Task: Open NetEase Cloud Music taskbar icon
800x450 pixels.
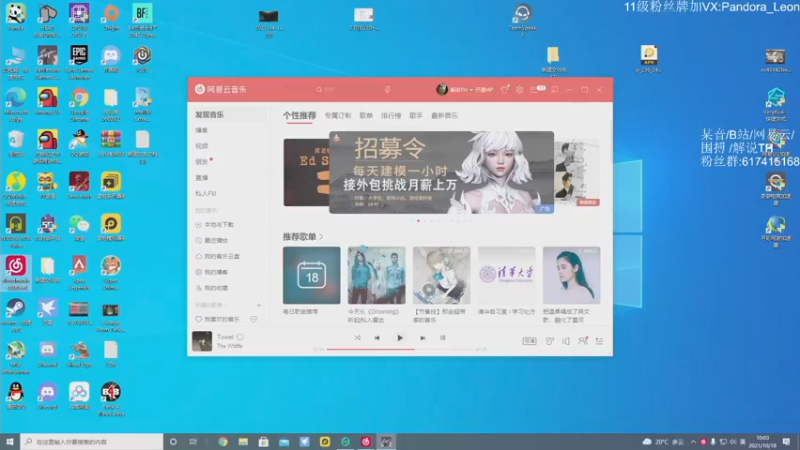Action: click(366, 441)
